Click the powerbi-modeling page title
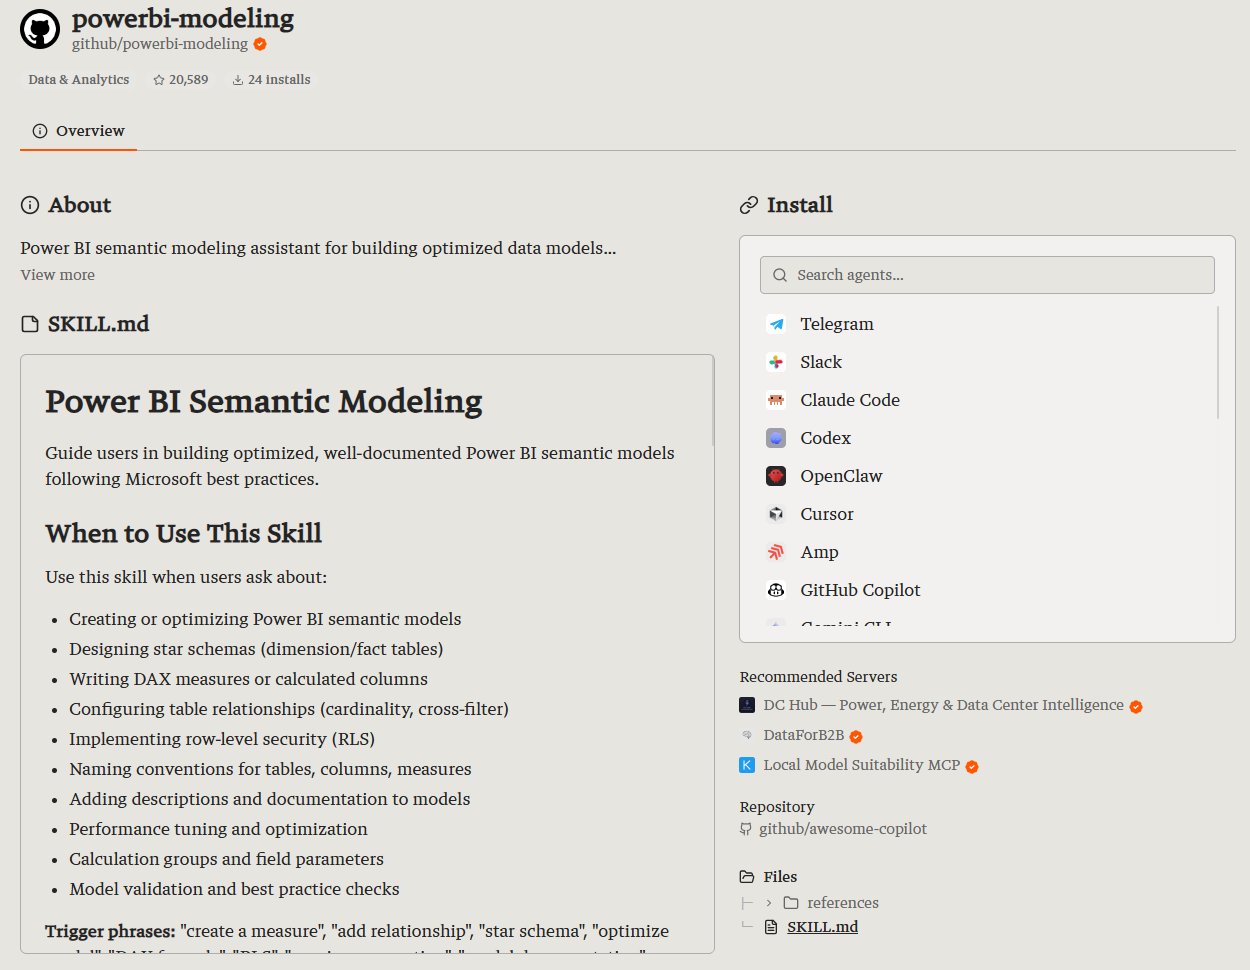 (x=183, y=18)
